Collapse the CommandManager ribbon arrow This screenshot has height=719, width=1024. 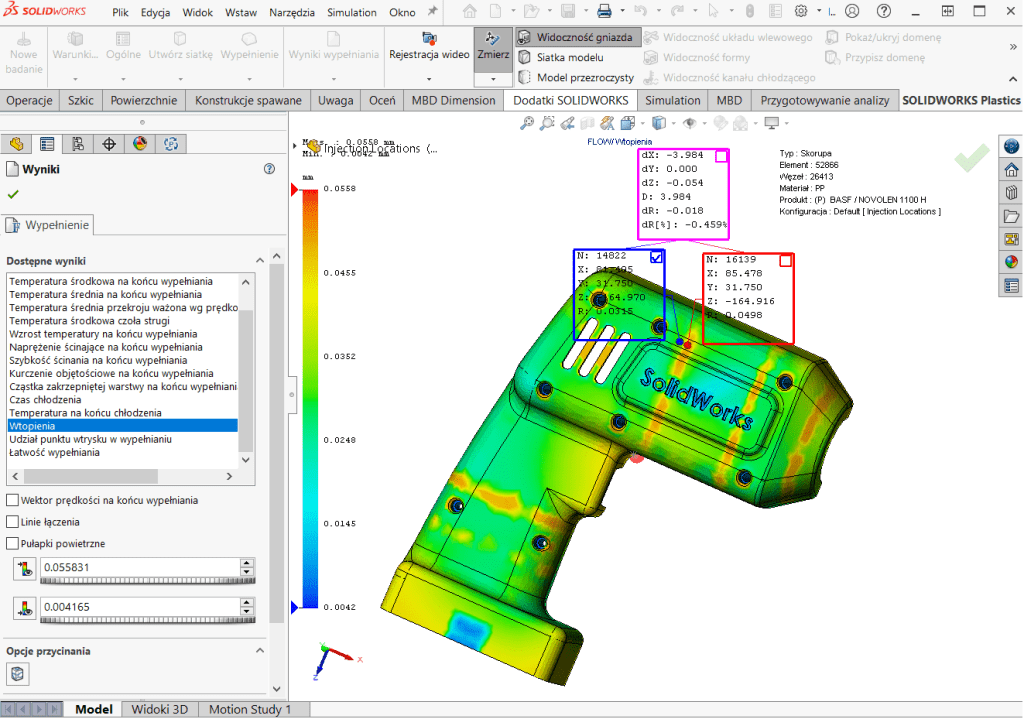click(x=1013, y=79)
